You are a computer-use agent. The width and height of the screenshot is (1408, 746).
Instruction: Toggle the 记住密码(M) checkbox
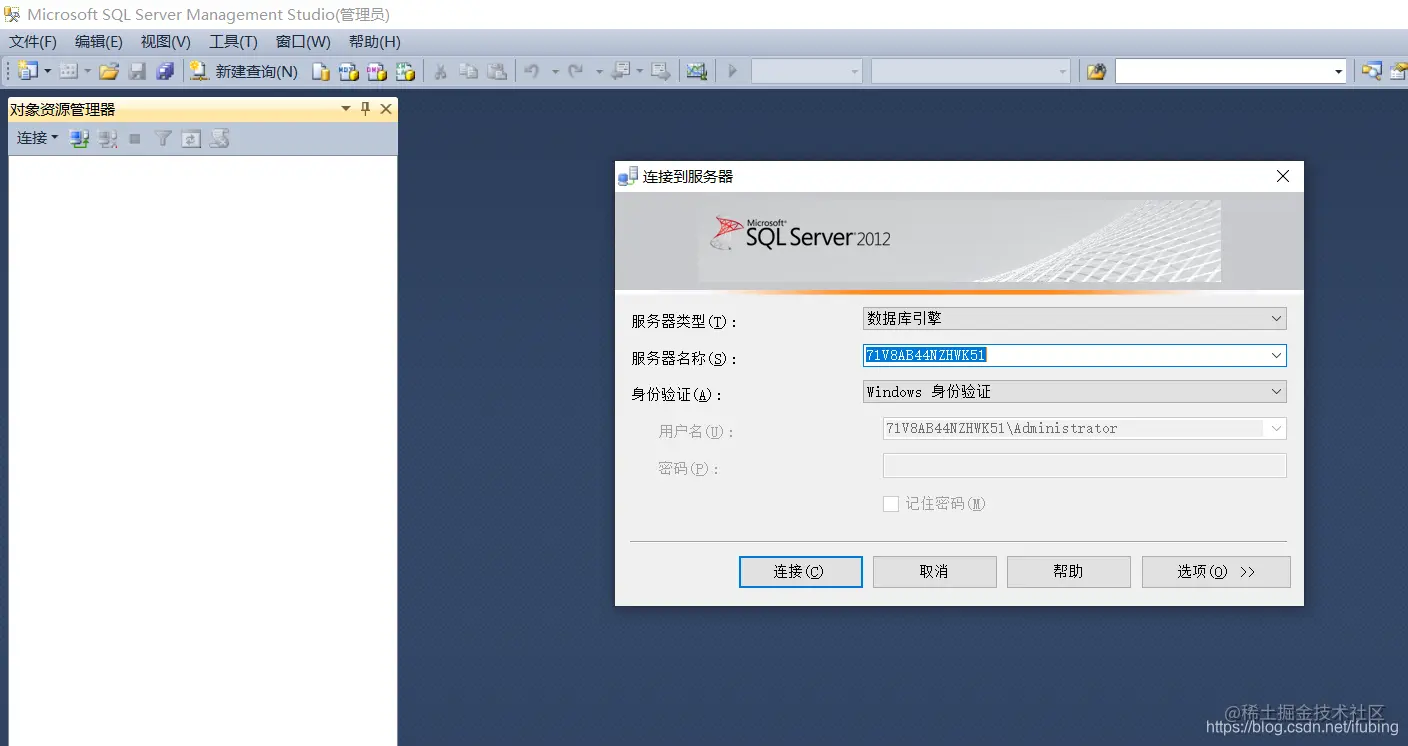(x=890, y=504)
